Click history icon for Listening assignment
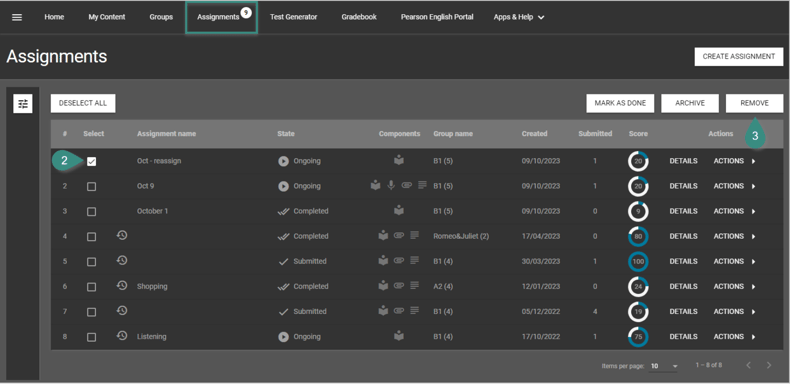The image size is (790, 384). pyautogui.click(x=122, y=336)
